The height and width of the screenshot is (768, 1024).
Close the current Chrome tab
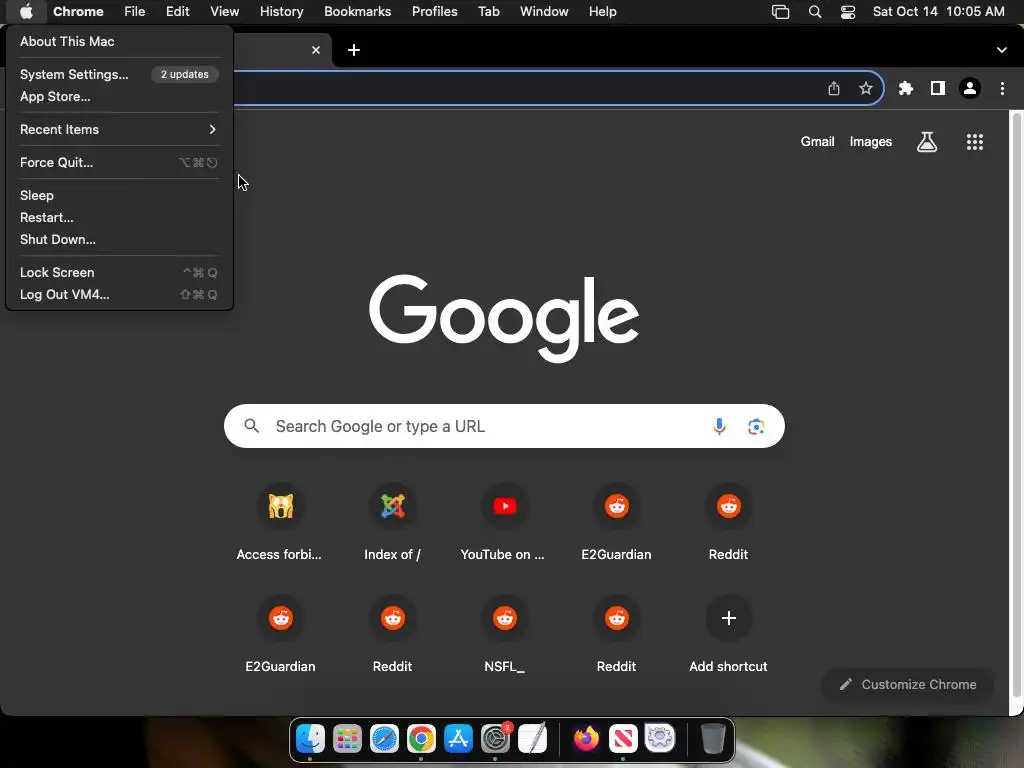315,50
